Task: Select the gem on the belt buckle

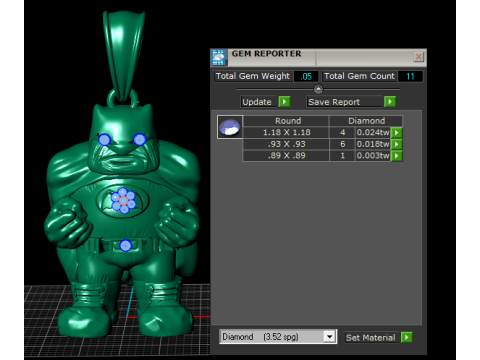Action: [x=125, y=246]
